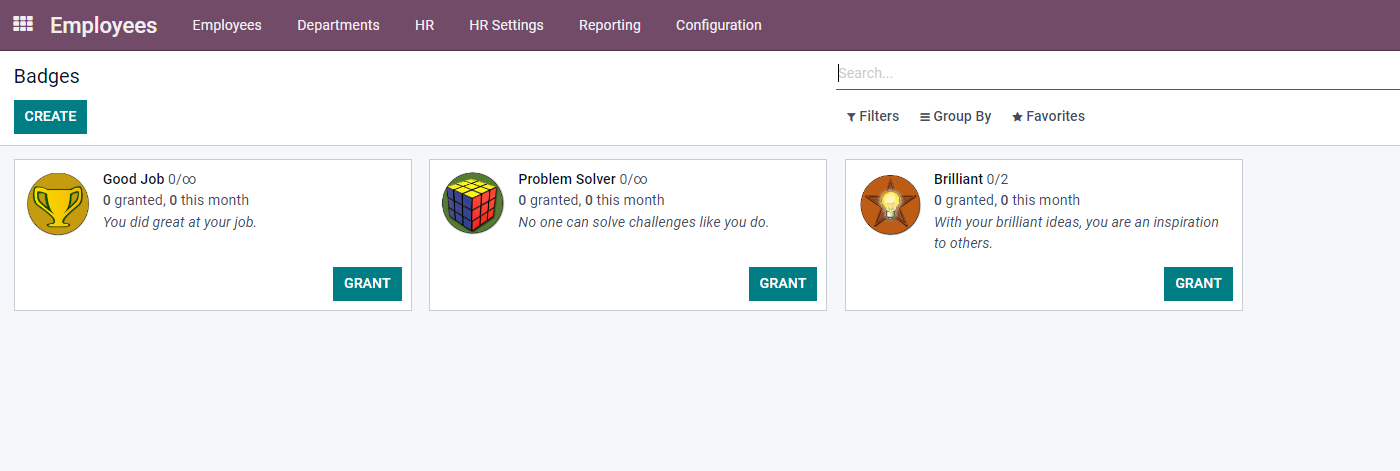Grant the Good Job badge

tap(367, 283)
